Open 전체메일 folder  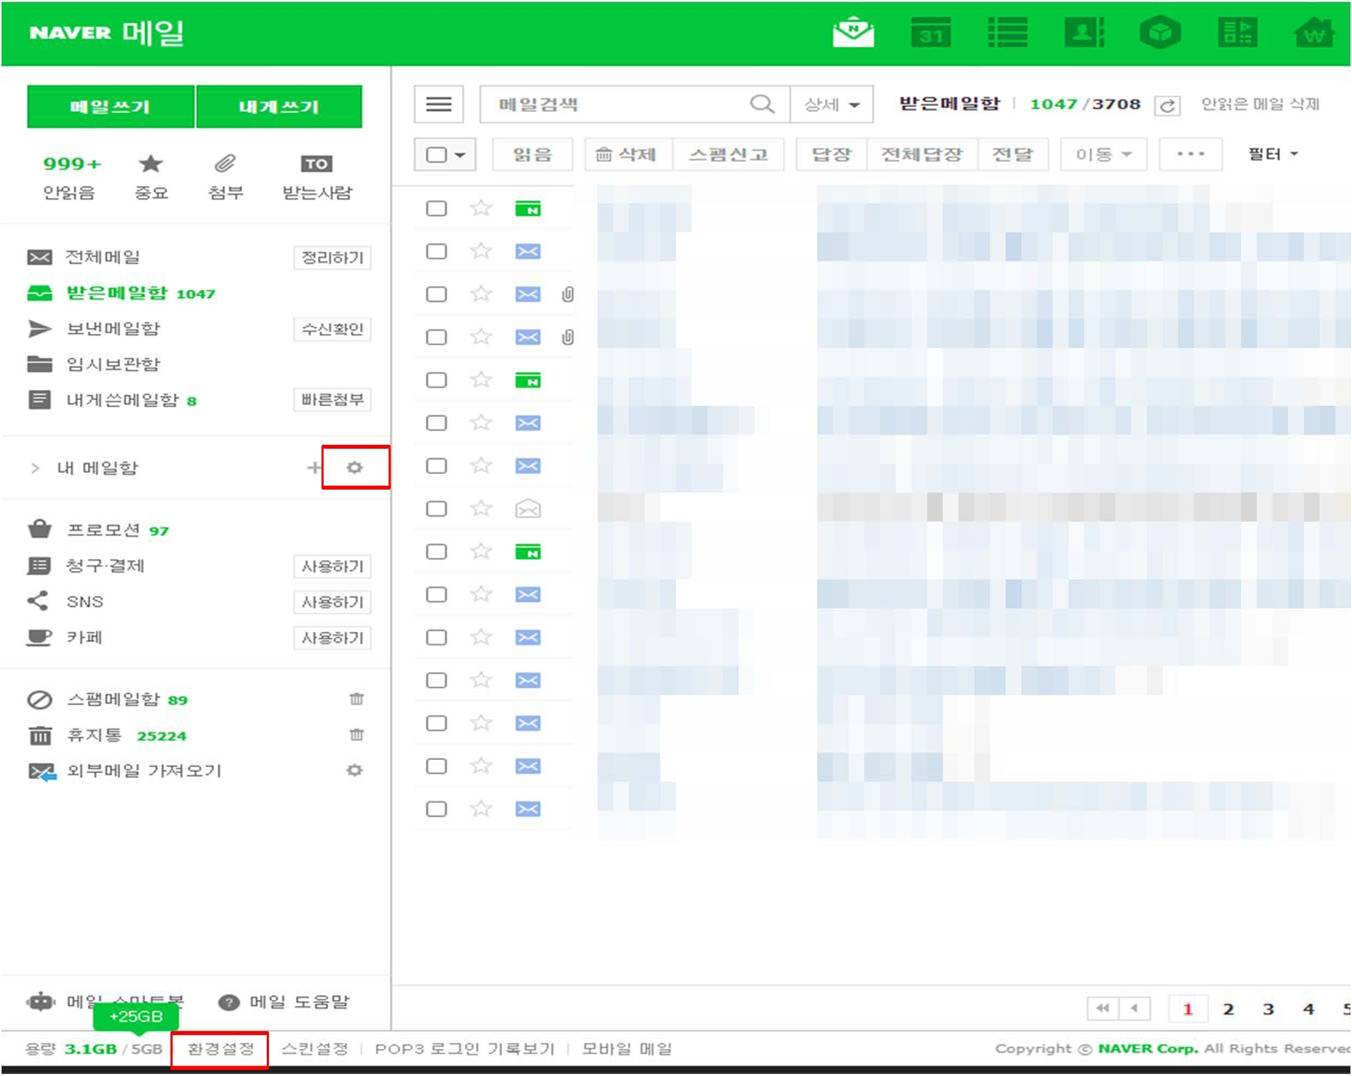coord(103,257)
